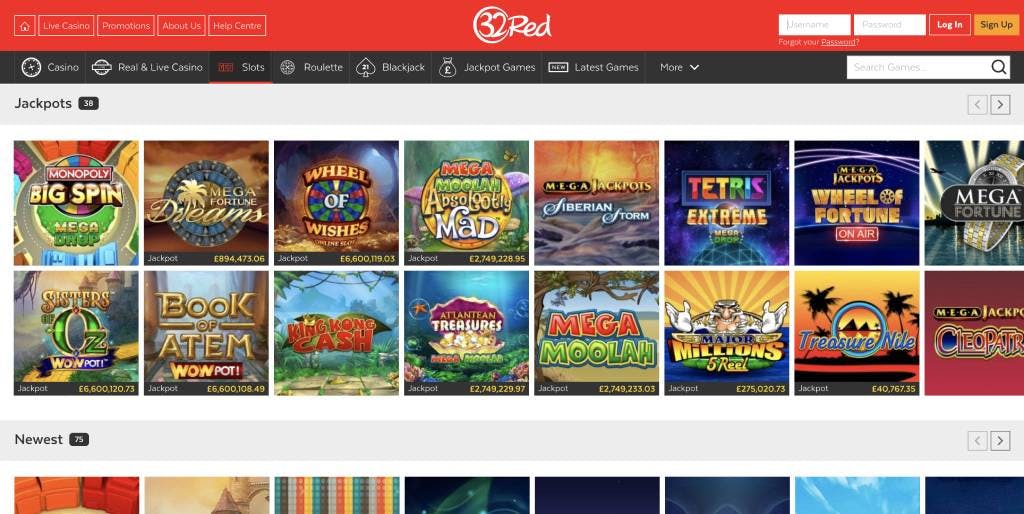
Task: Open Treasure Nile game
Action: (x=857, y=333)
